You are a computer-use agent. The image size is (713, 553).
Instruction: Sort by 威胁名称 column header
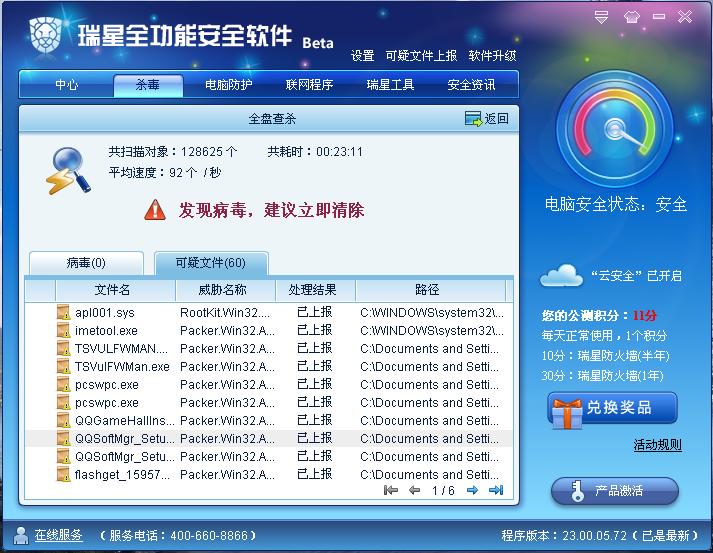[x=226, y=290]
